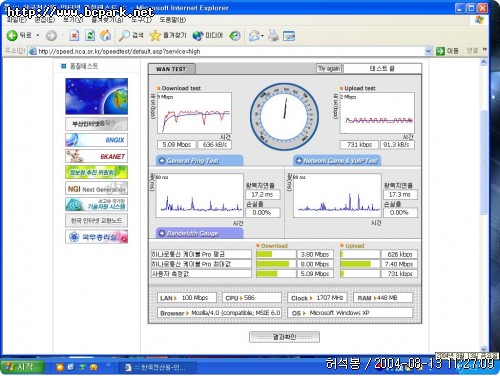Open the Media toolbar button

pos(207,35)
